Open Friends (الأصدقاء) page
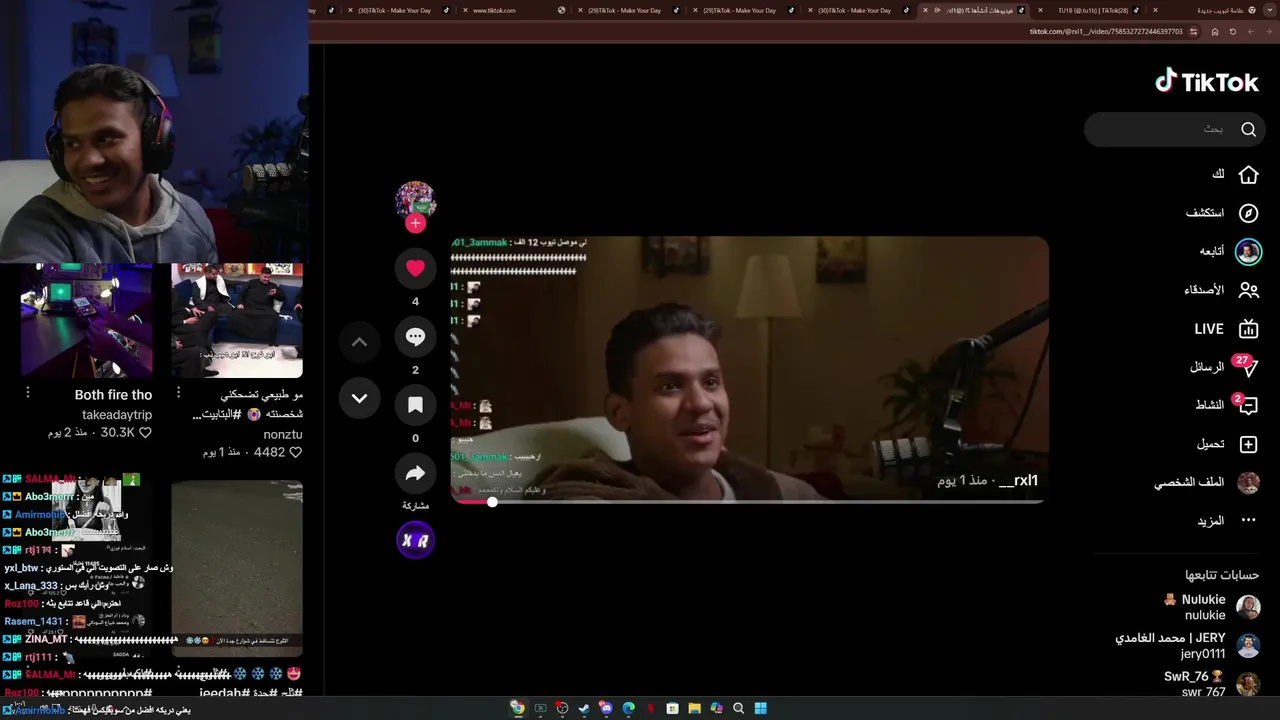 (x=1221, y=290)
